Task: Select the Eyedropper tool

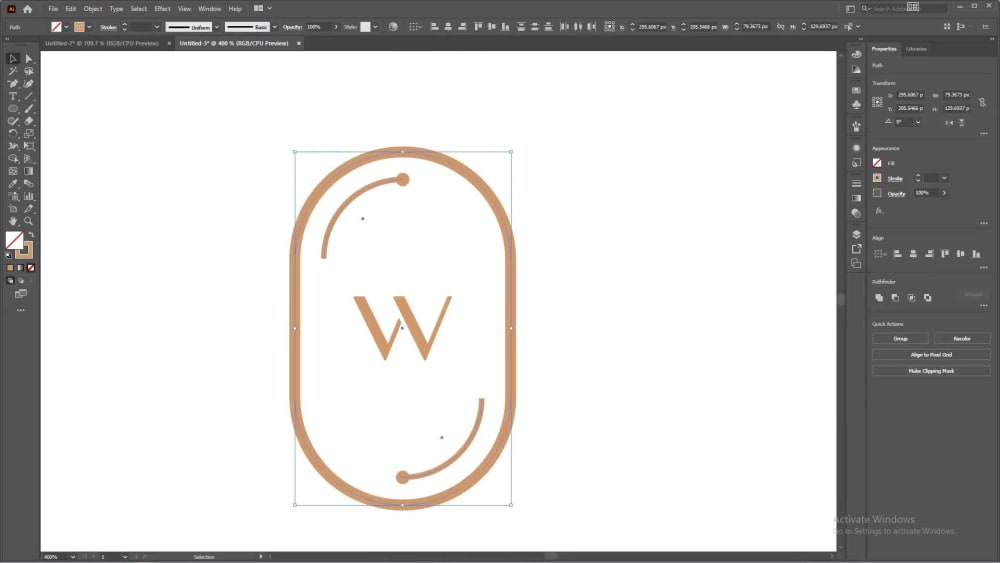Action: (x=13, y=184)
